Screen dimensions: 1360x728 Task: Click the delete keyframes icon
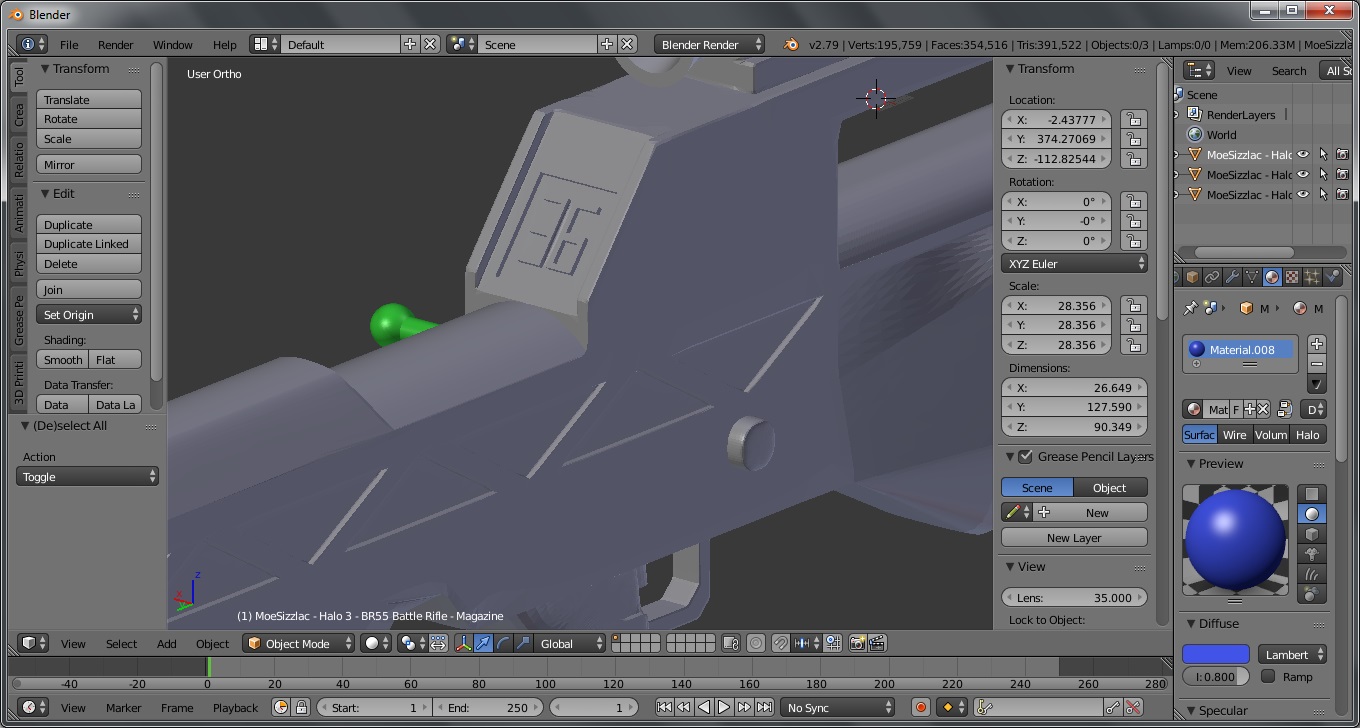(1133, 708)
